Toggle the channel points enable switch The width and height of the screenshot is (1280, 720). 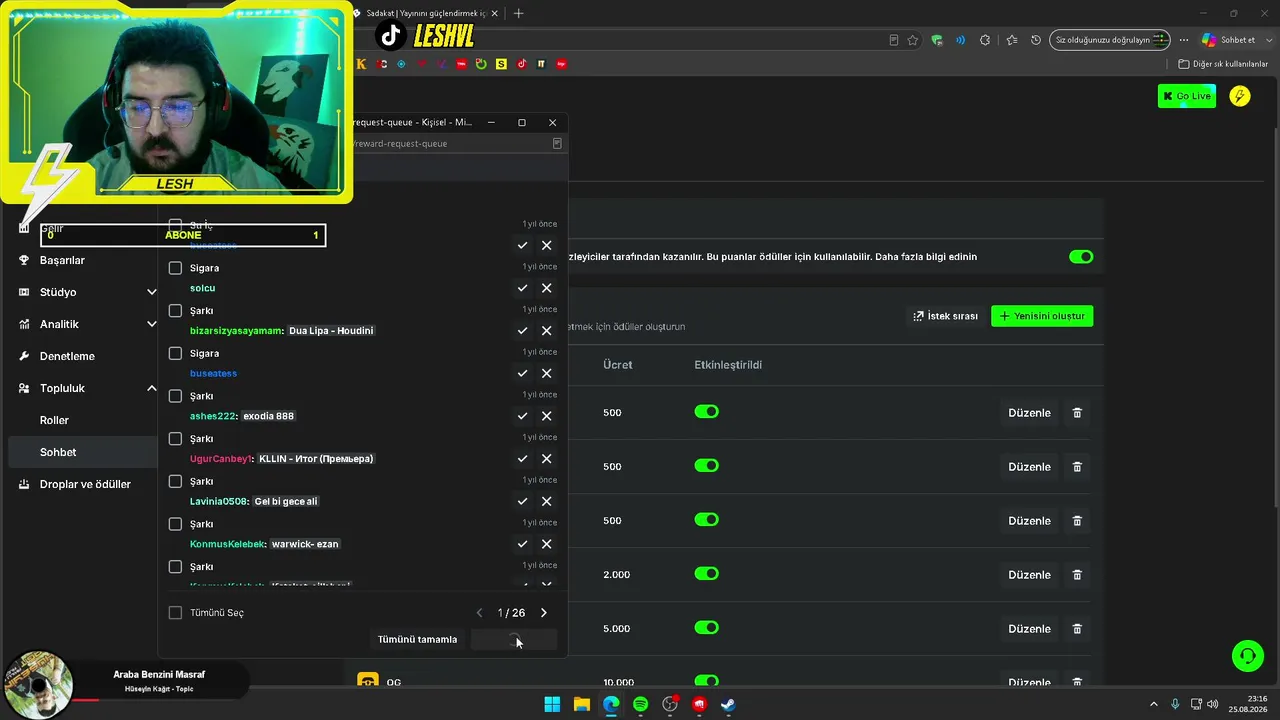[x=1081, y=257]
